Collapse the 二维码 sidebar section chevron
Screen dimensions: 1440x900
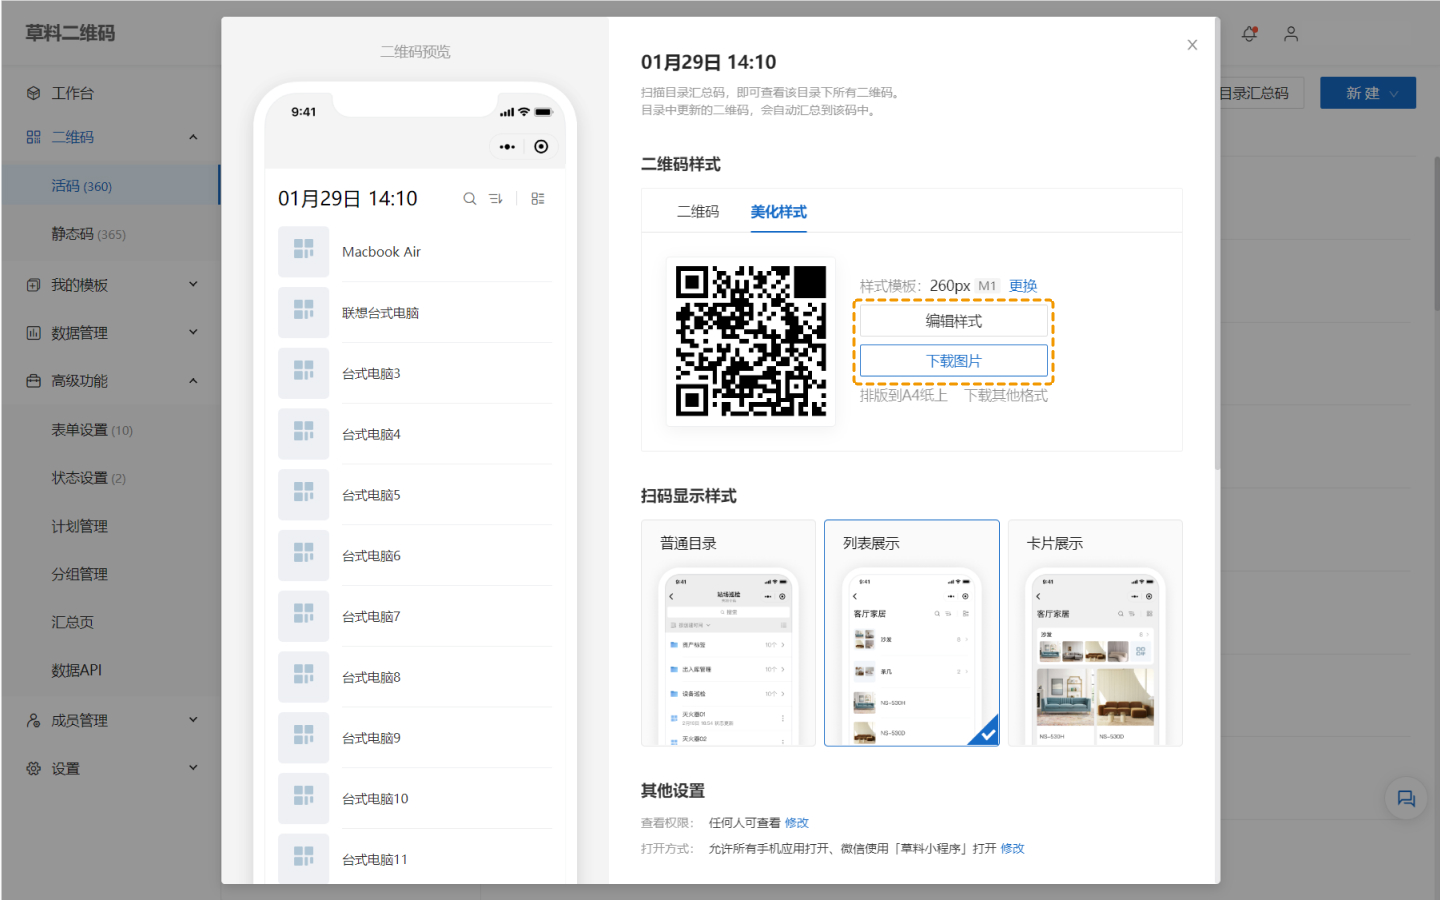(193, 137)
